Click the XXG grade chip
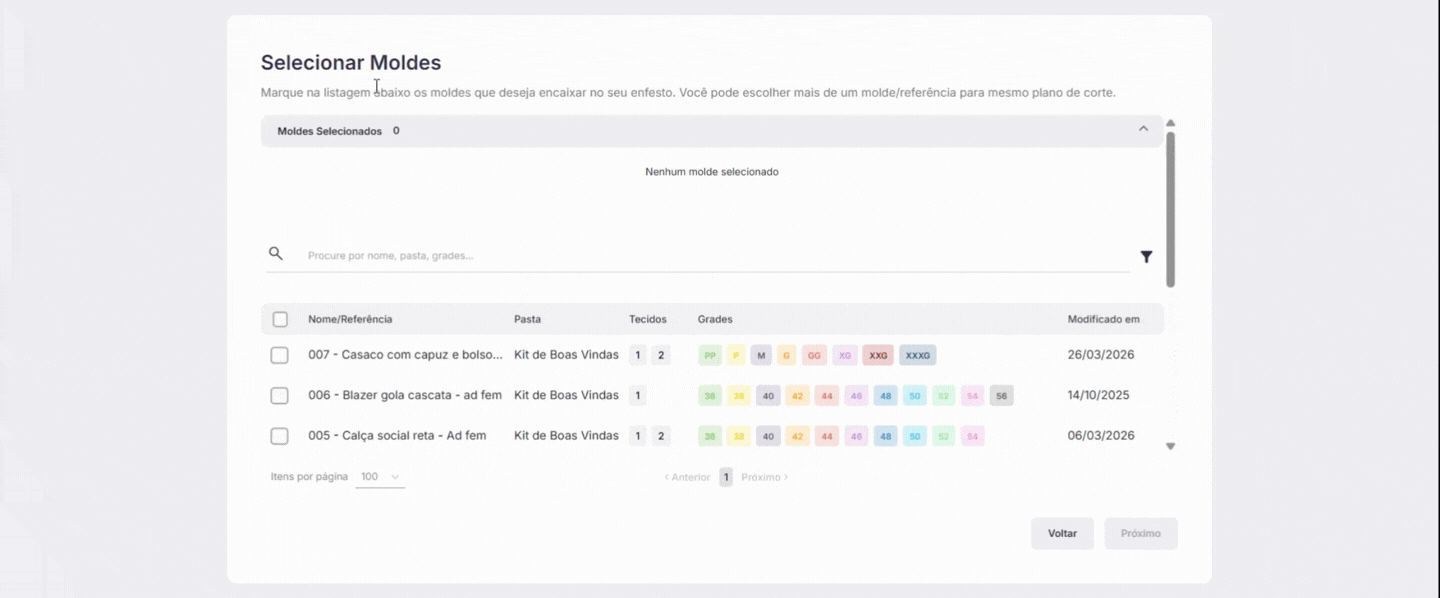This screenshot has width=1440, height=598. (x=878, y=355)
